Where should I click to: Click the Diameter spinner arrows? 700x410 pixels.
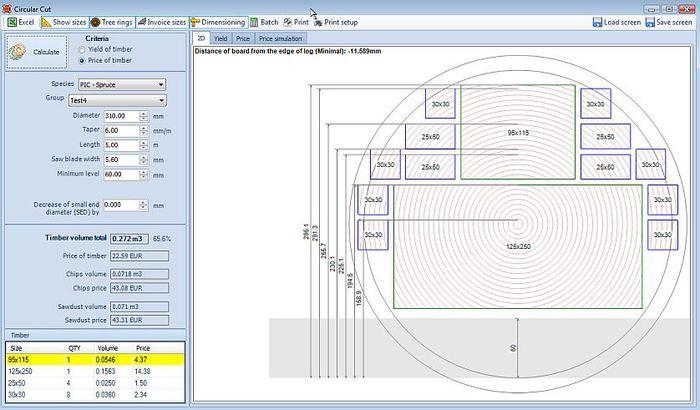coord(143,115)
